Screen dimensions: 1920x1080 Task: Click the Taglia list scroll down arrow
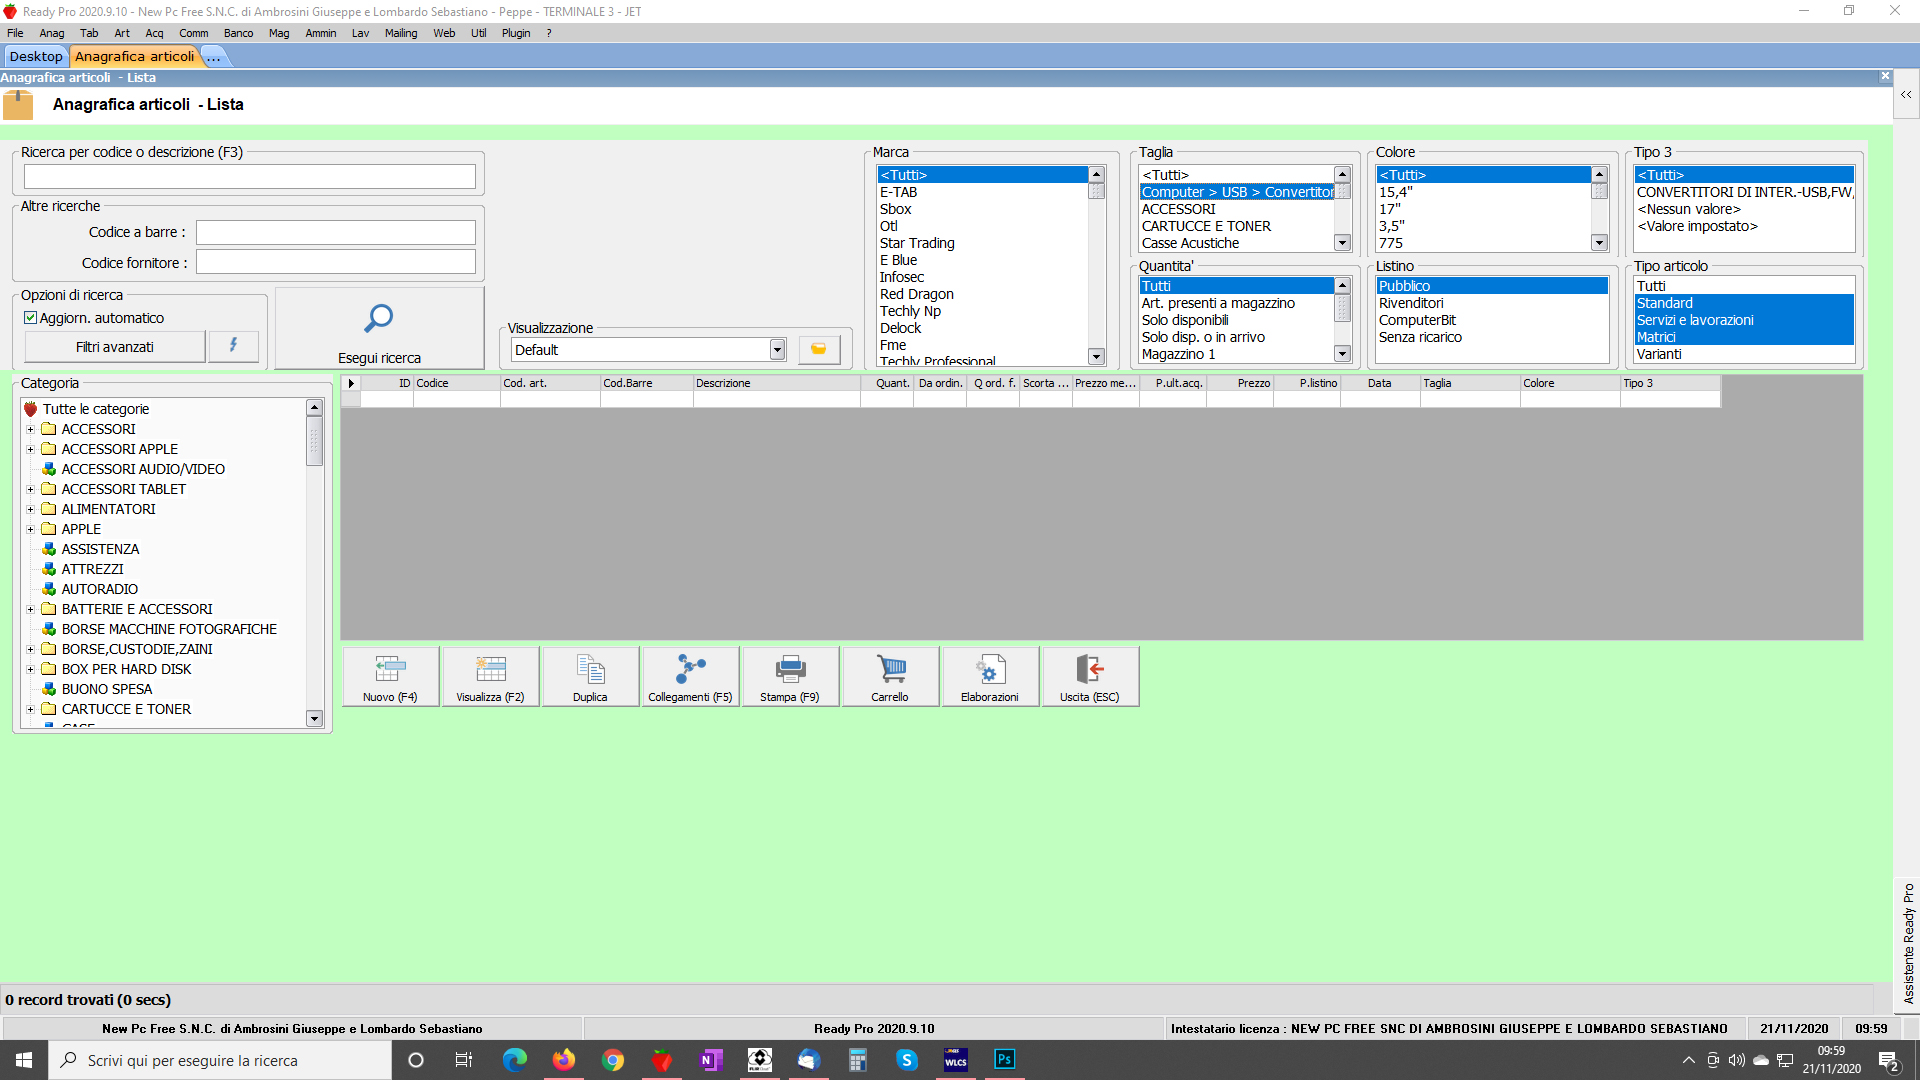1342,243
